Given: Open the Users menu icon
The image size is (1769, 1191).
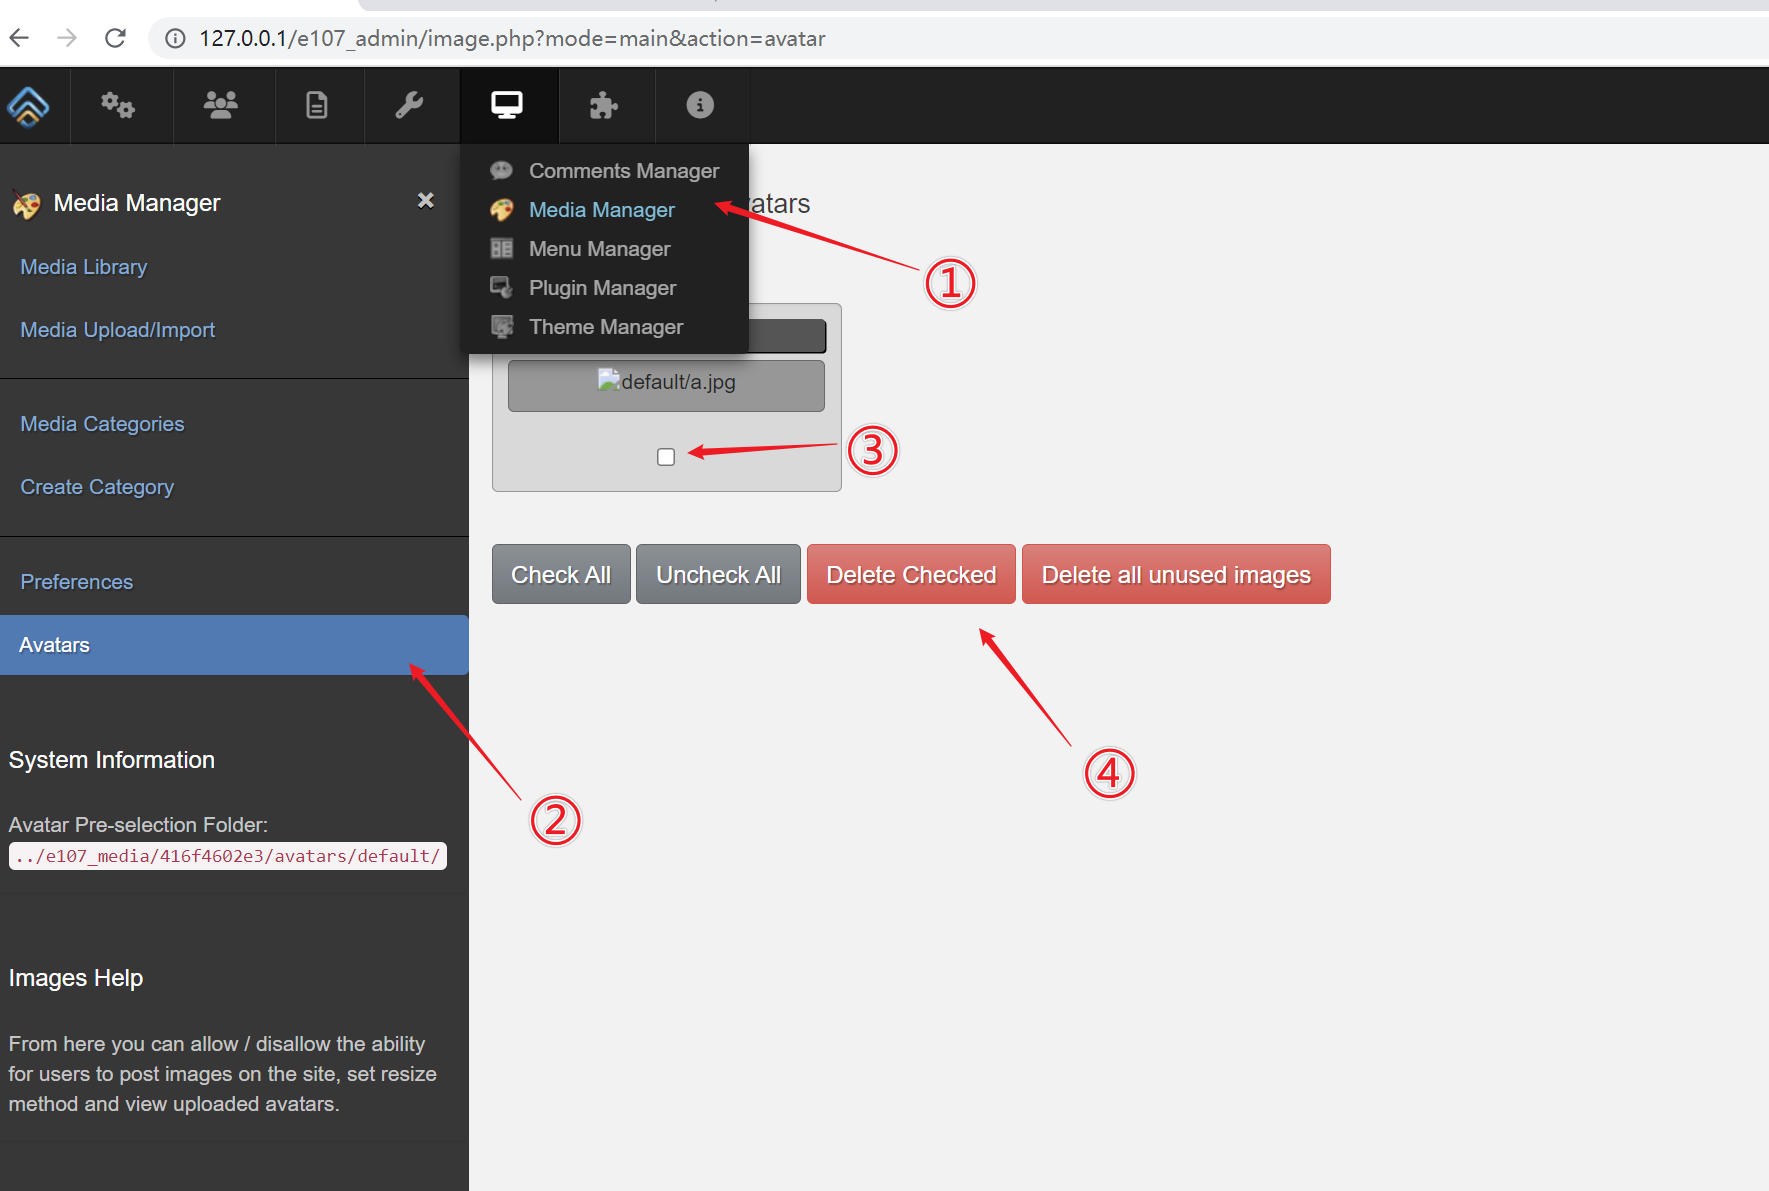Looking at the screenshot, I should [x=220, y=105].
